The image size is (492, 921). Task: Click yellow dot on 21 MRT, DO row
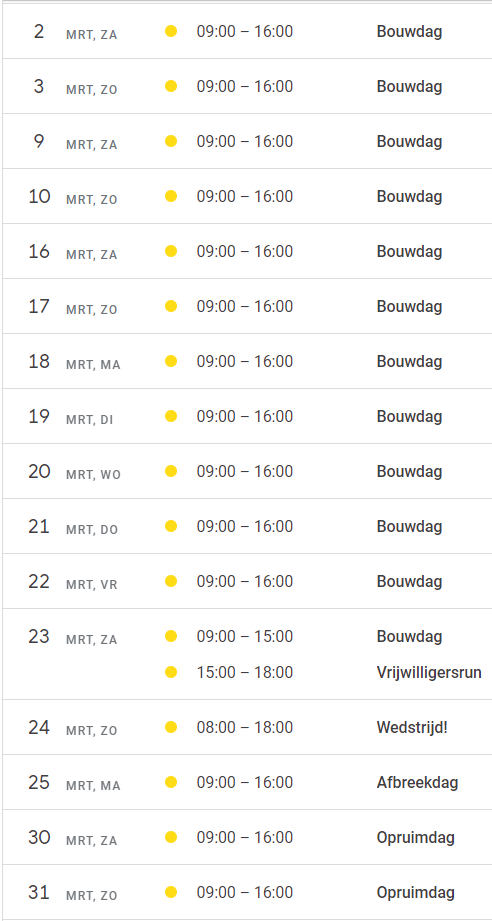point(171,526)
